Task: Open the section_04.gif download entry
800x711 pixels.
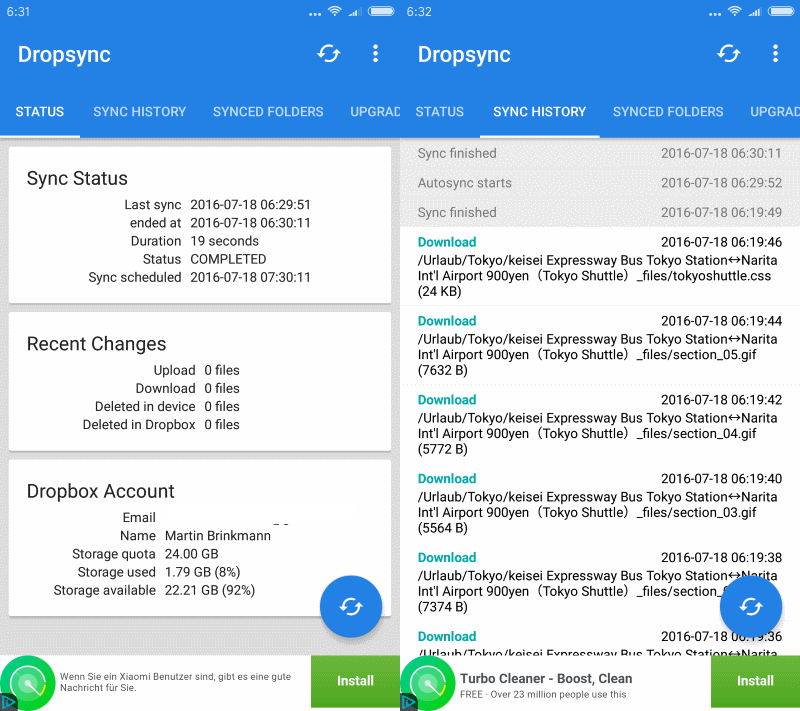Action: point(600,424)
